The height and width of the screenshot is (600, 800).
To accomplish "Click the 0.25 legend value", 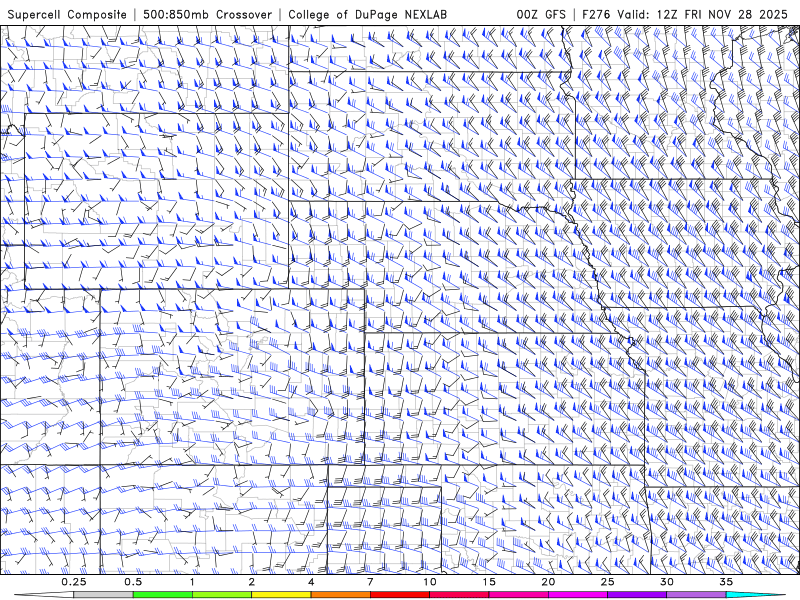I will point(74,582).
